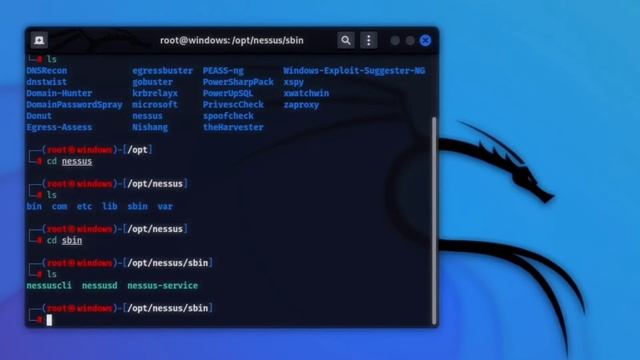Screen dimensions: 640x360
Task: Click the bin directory in listing
Action: click(34, 207)
